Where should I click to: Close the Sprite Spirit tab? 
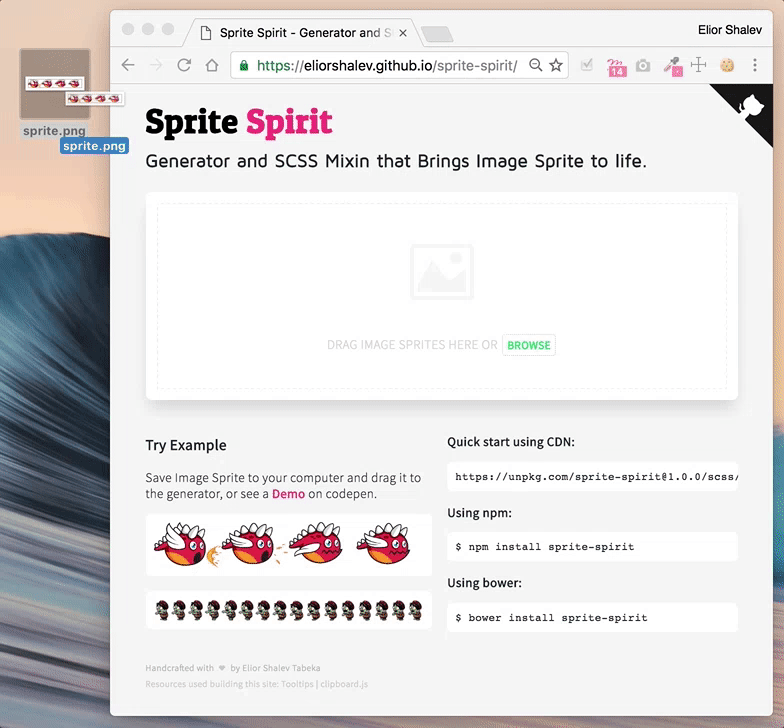pos(403,33)
